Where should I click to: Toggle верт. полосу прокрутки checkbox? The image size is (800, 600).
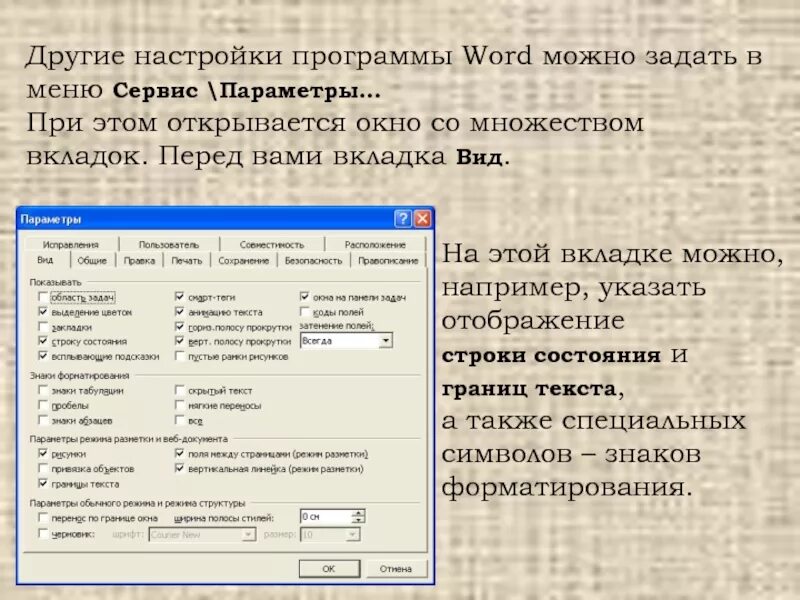[180, 341]
